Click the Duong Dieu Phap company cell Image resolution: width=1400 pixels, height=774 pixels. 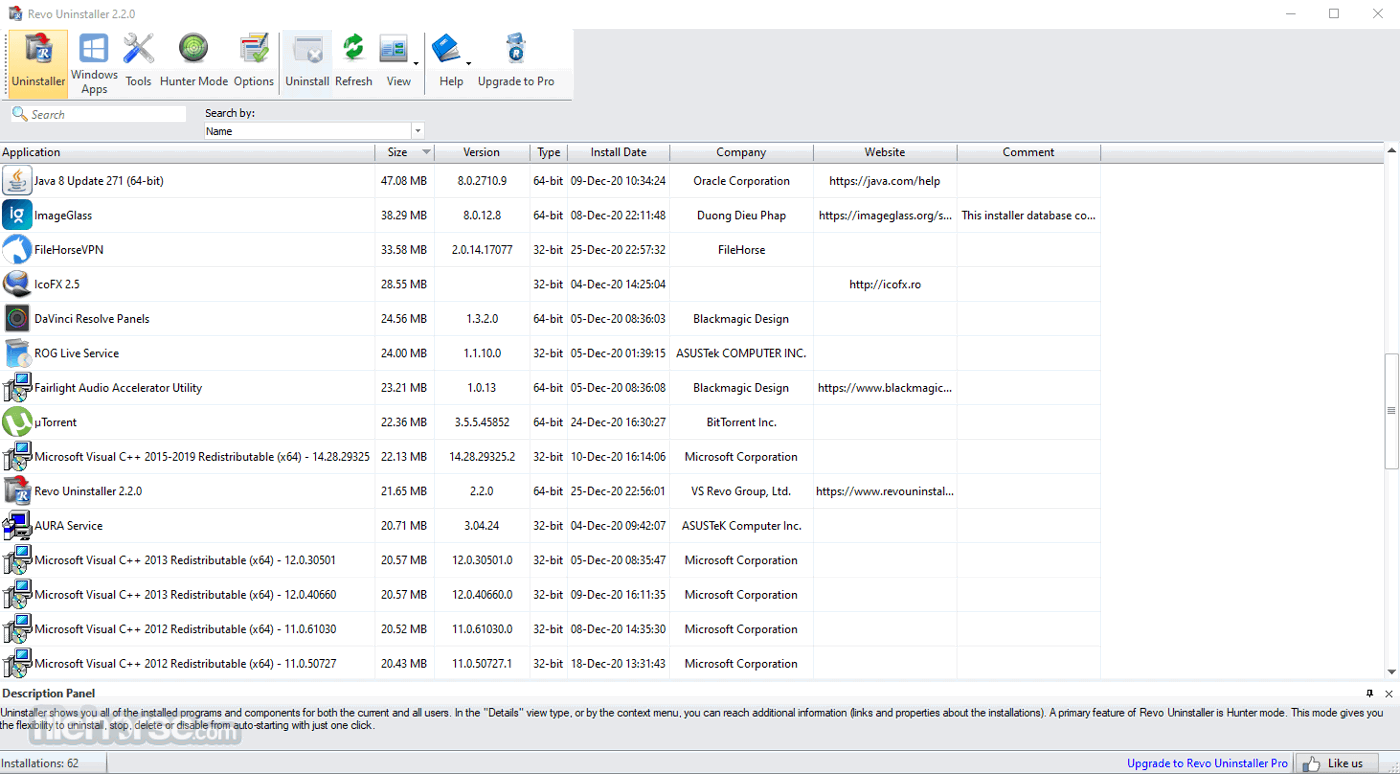pyautogui.click(x=741, y=215)
